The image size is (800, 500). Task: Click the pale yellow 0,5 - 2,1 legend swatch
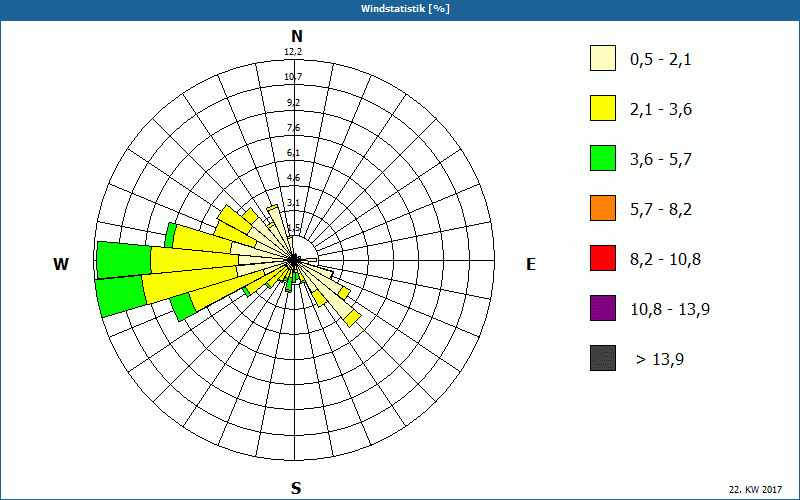(x=603, y=58)
